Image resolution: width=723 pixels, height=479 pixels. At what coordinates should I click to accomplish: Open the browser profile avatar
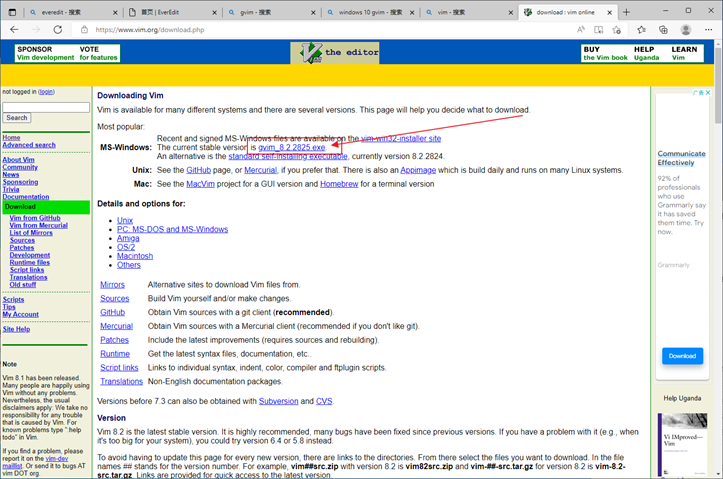(x=686, y=30)
